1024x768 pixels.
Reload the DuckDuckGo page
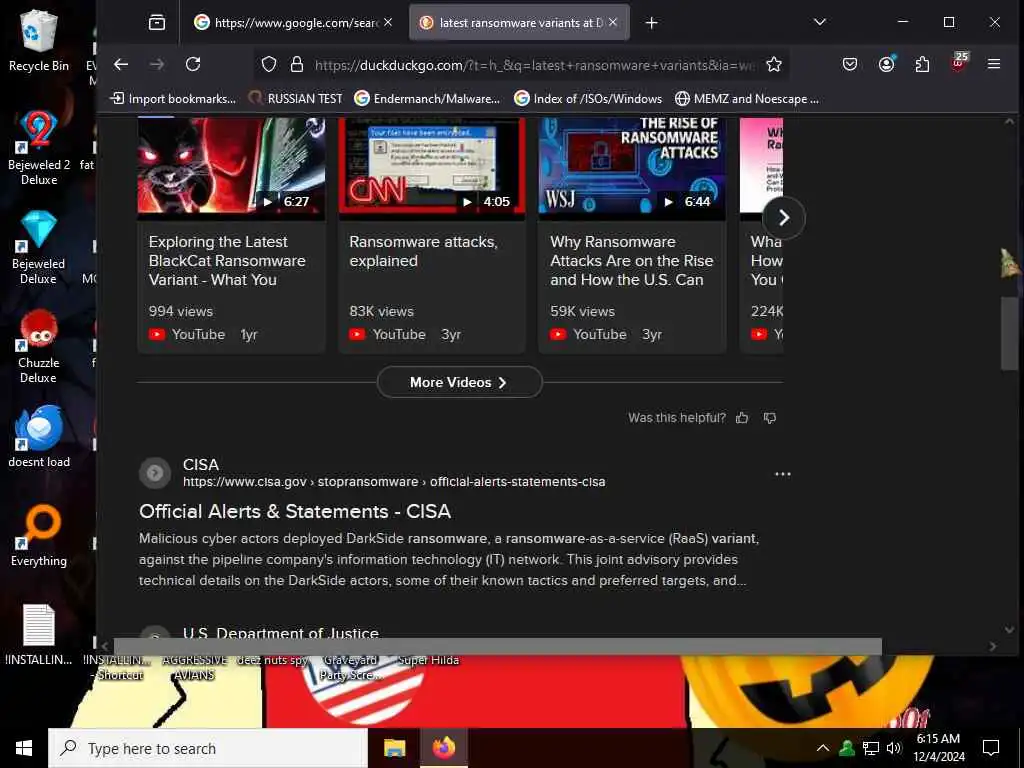pos(193,64)
